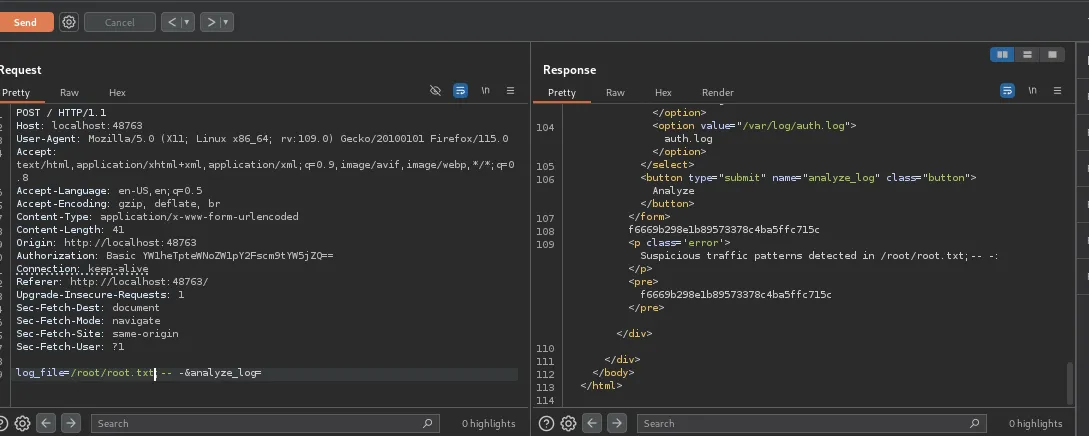Click the Response Search input field

point(811,423)
